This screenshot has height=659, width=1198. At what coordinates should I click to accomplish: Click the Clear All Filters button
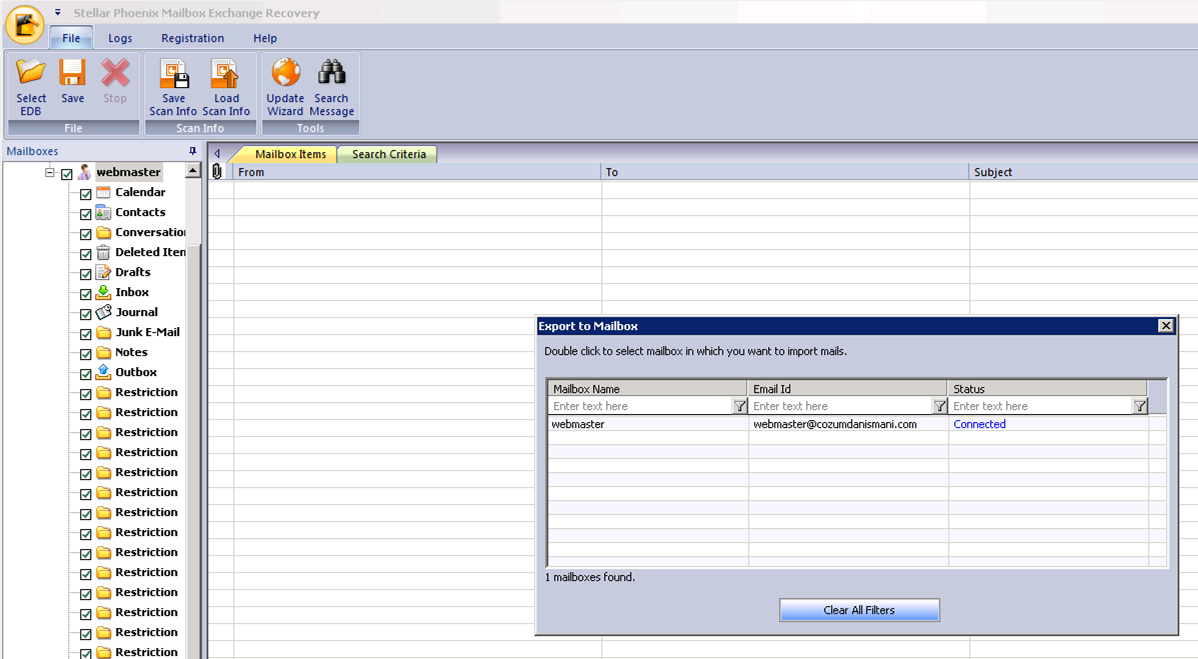(x=860, y=610)
